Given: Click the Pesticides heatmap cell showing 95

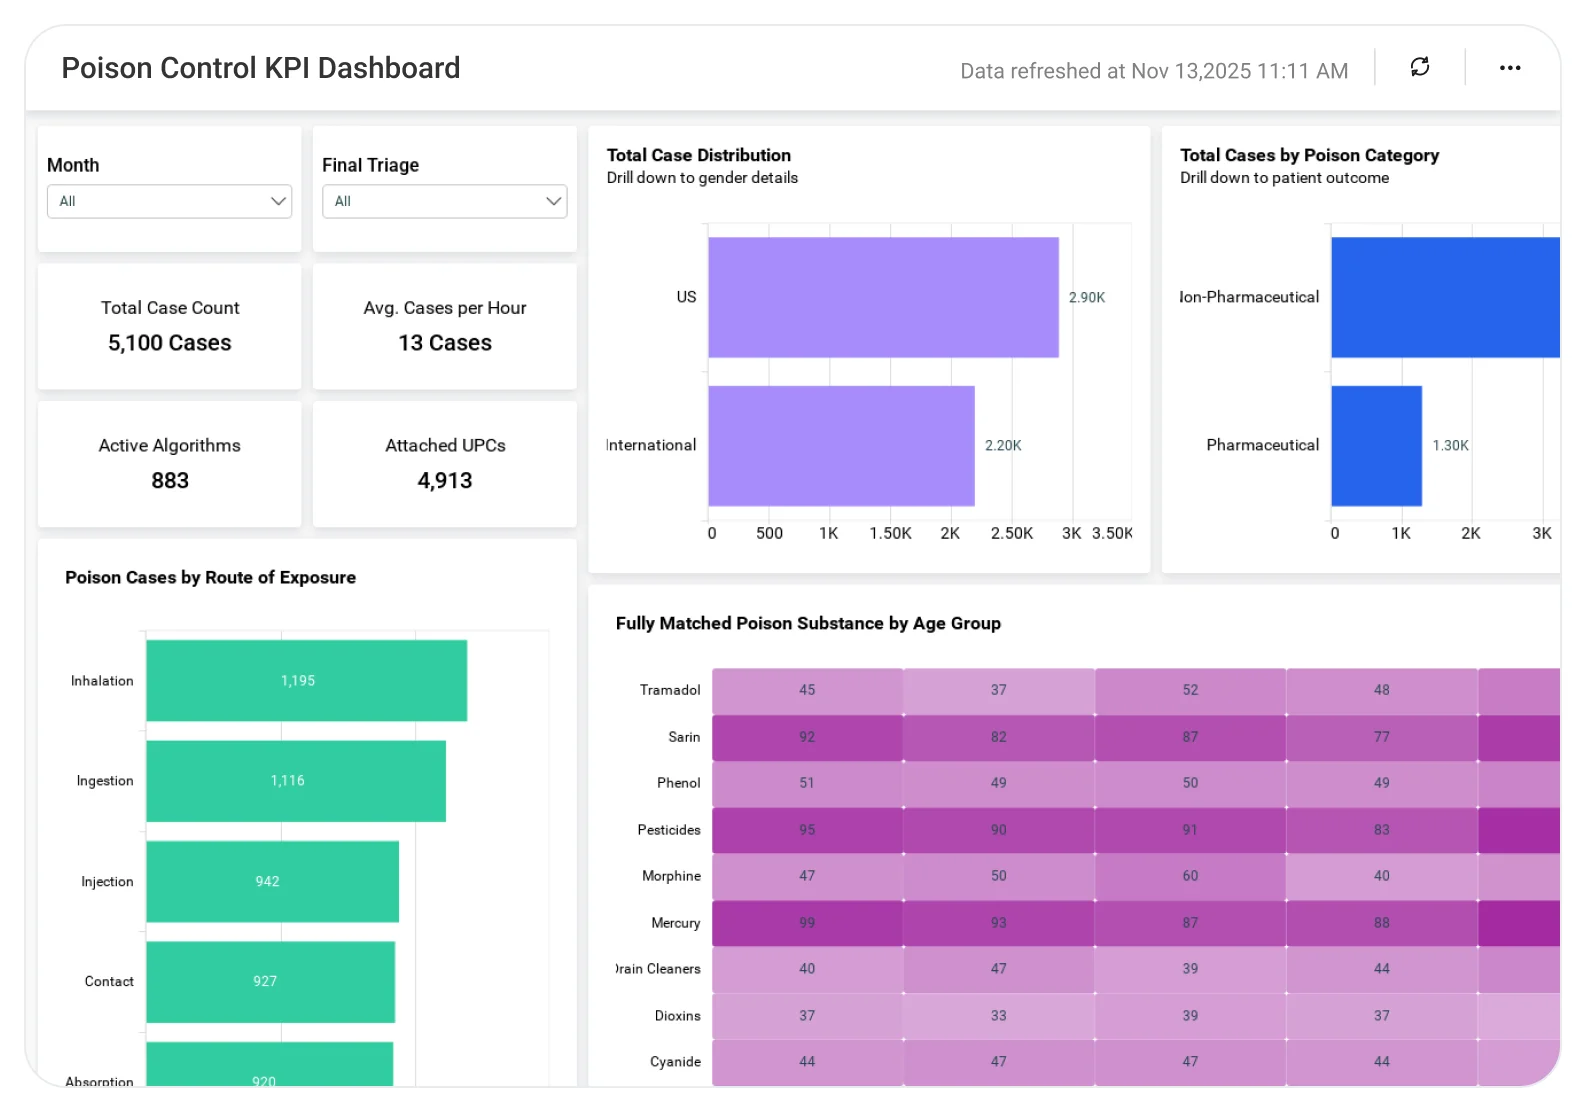Looking at the screenshot, I should point(807,830).
